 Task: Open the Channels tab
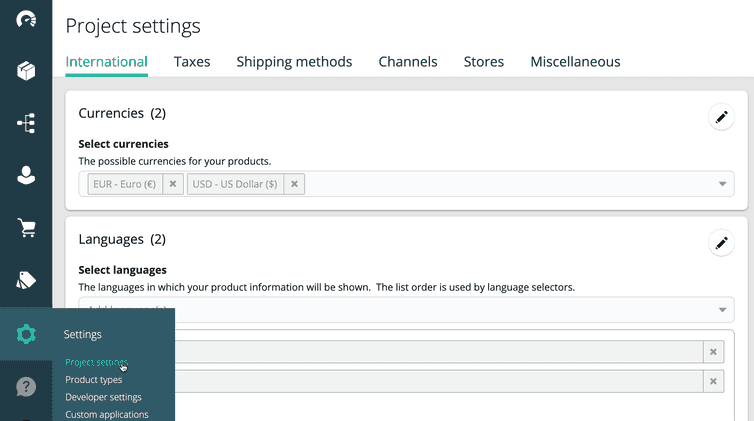(407, 62)
